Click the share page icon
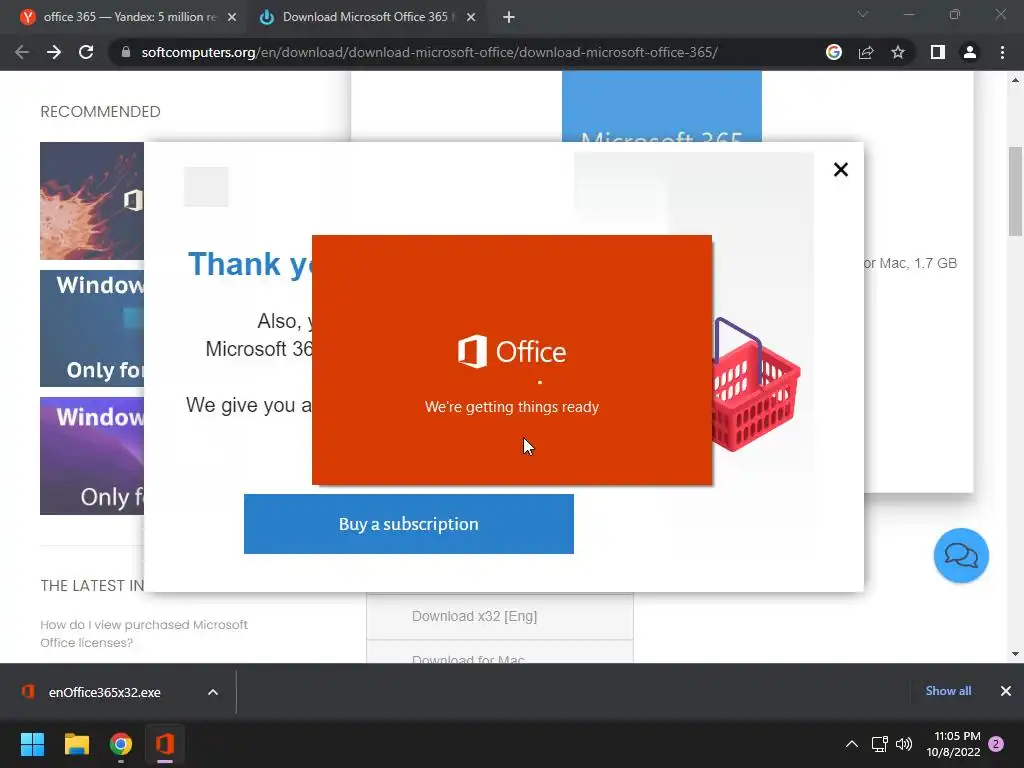The image size is (1024, 768). 866,52
